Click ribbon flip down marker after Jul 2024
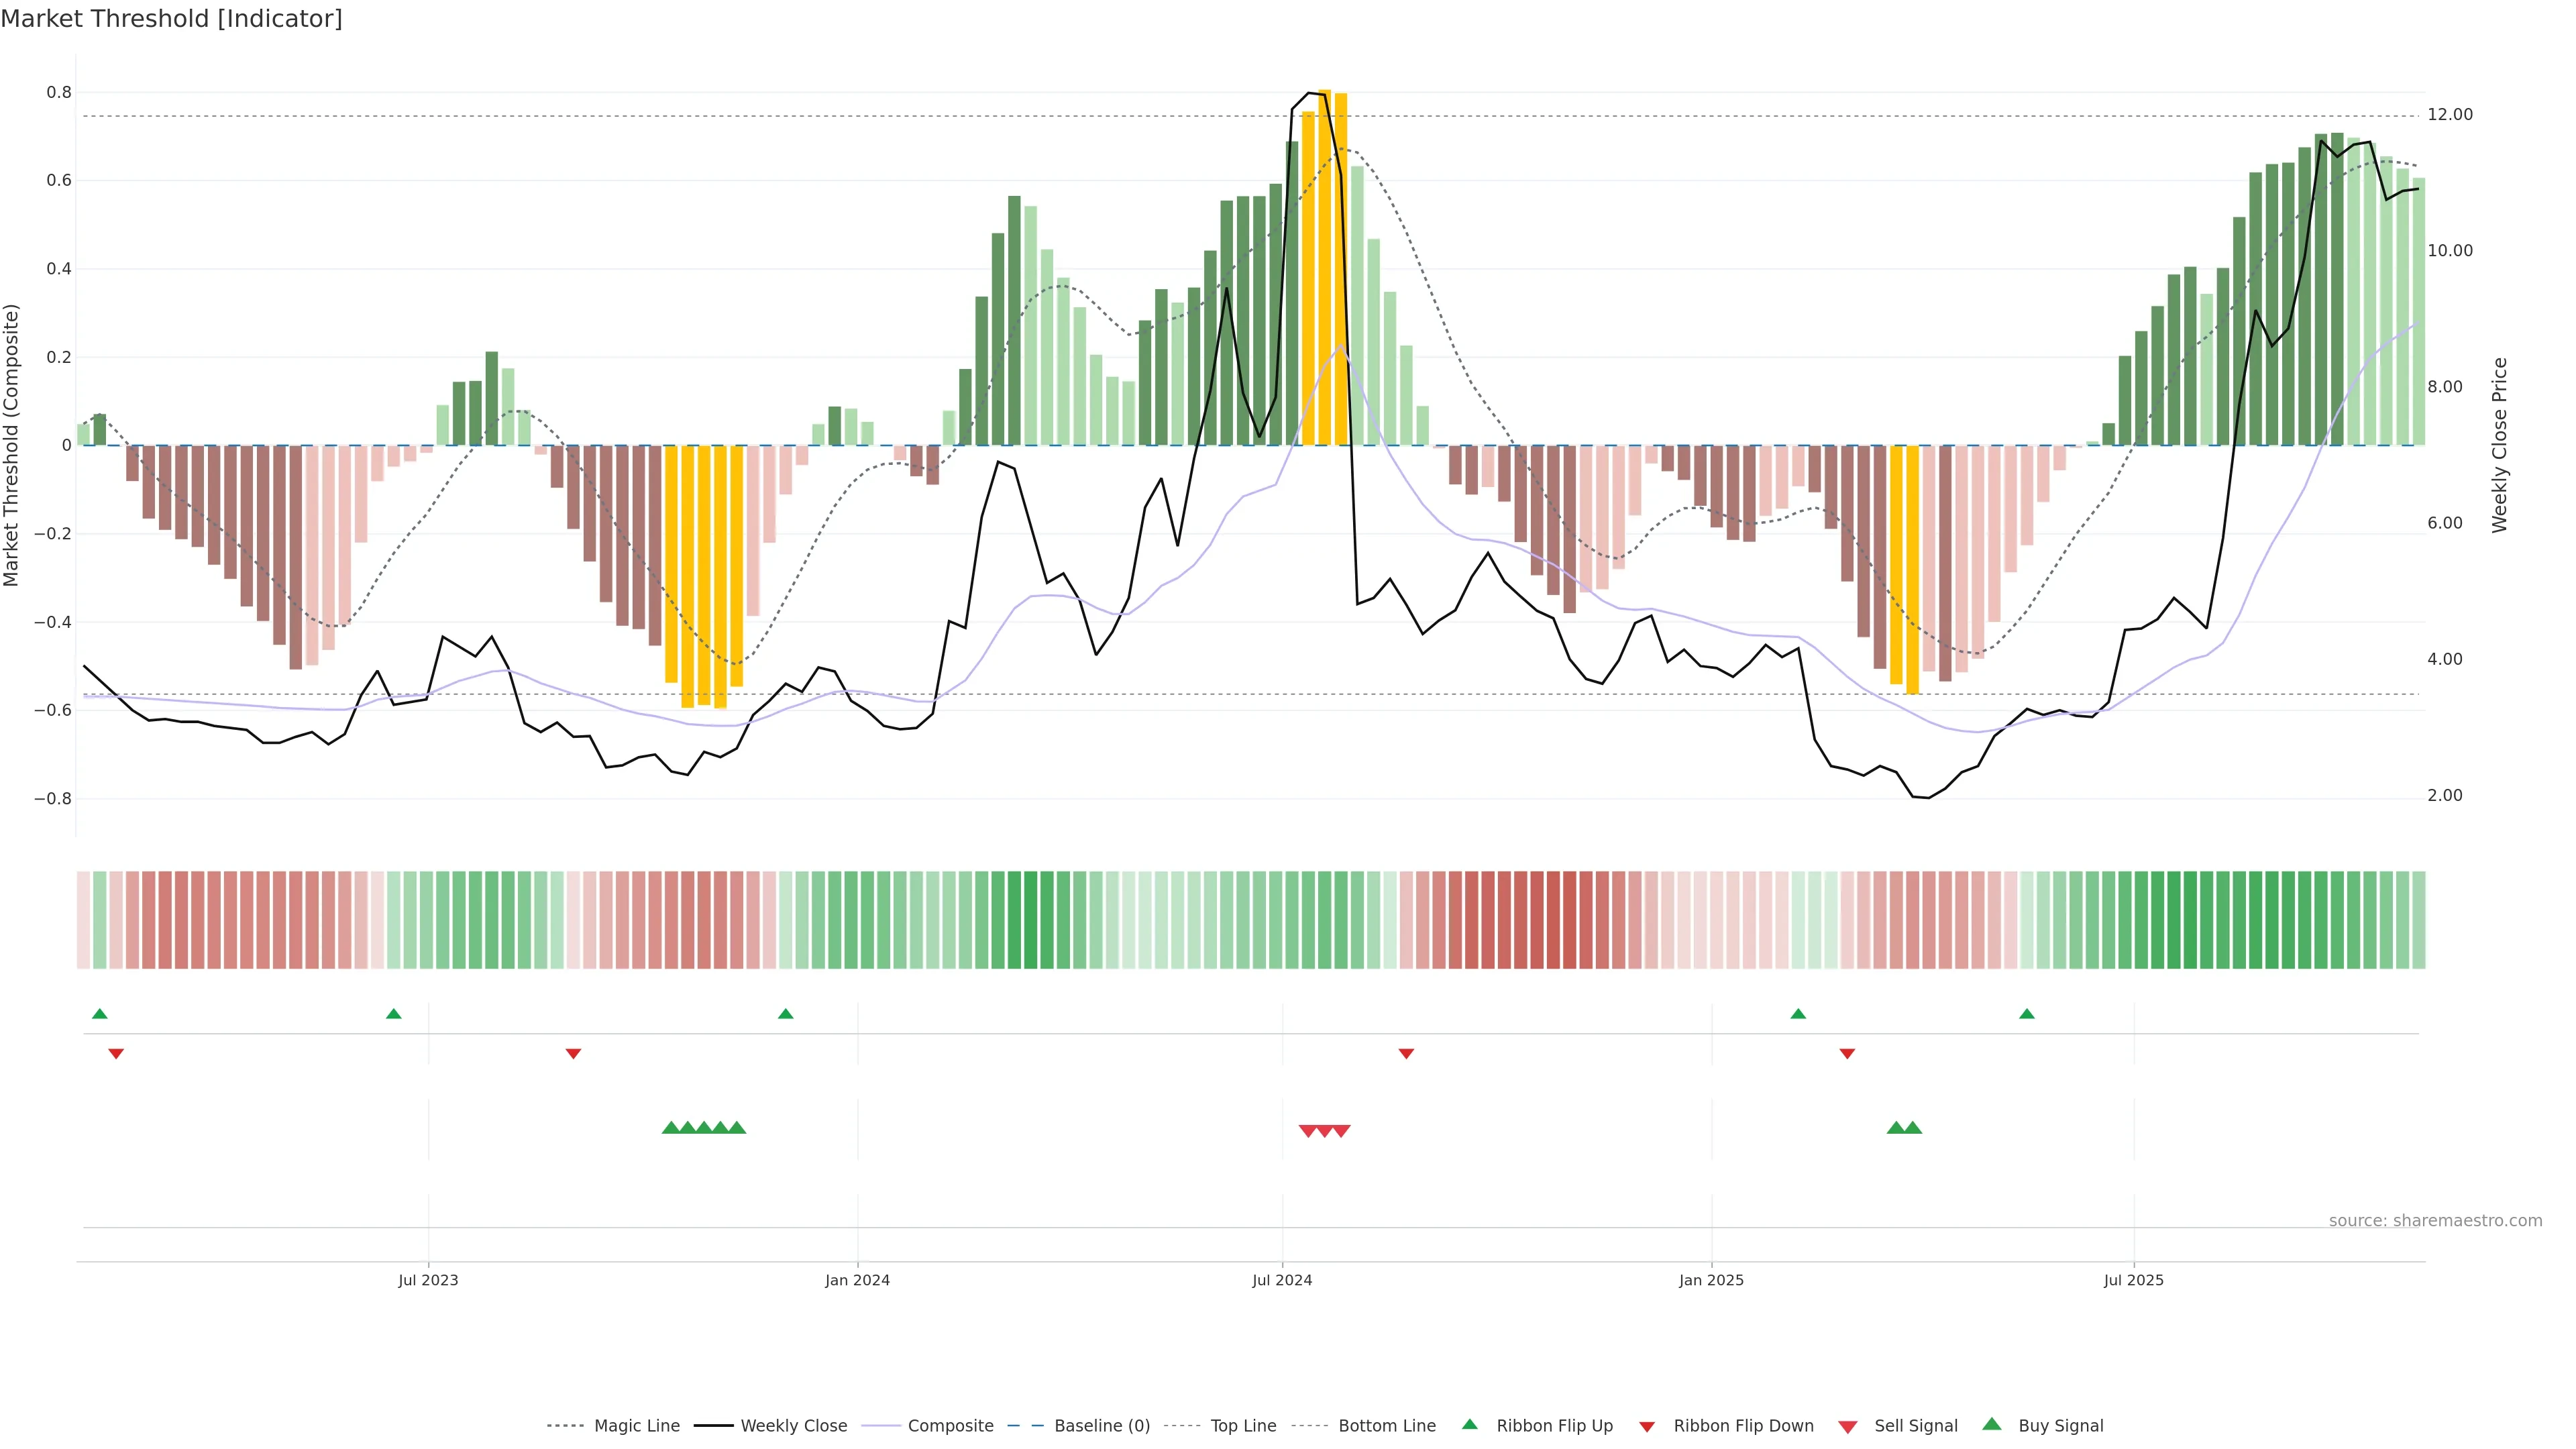Screen dimensions: 2576x1449 pyautogui.click(x=1406, y=1053)
